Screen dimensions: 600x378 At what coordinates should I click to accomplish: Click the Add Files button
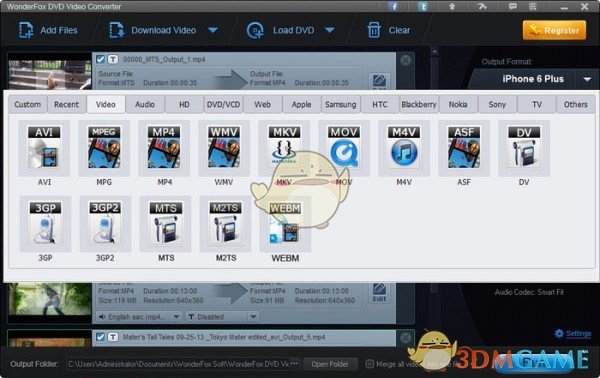click(x=48, y=30)
